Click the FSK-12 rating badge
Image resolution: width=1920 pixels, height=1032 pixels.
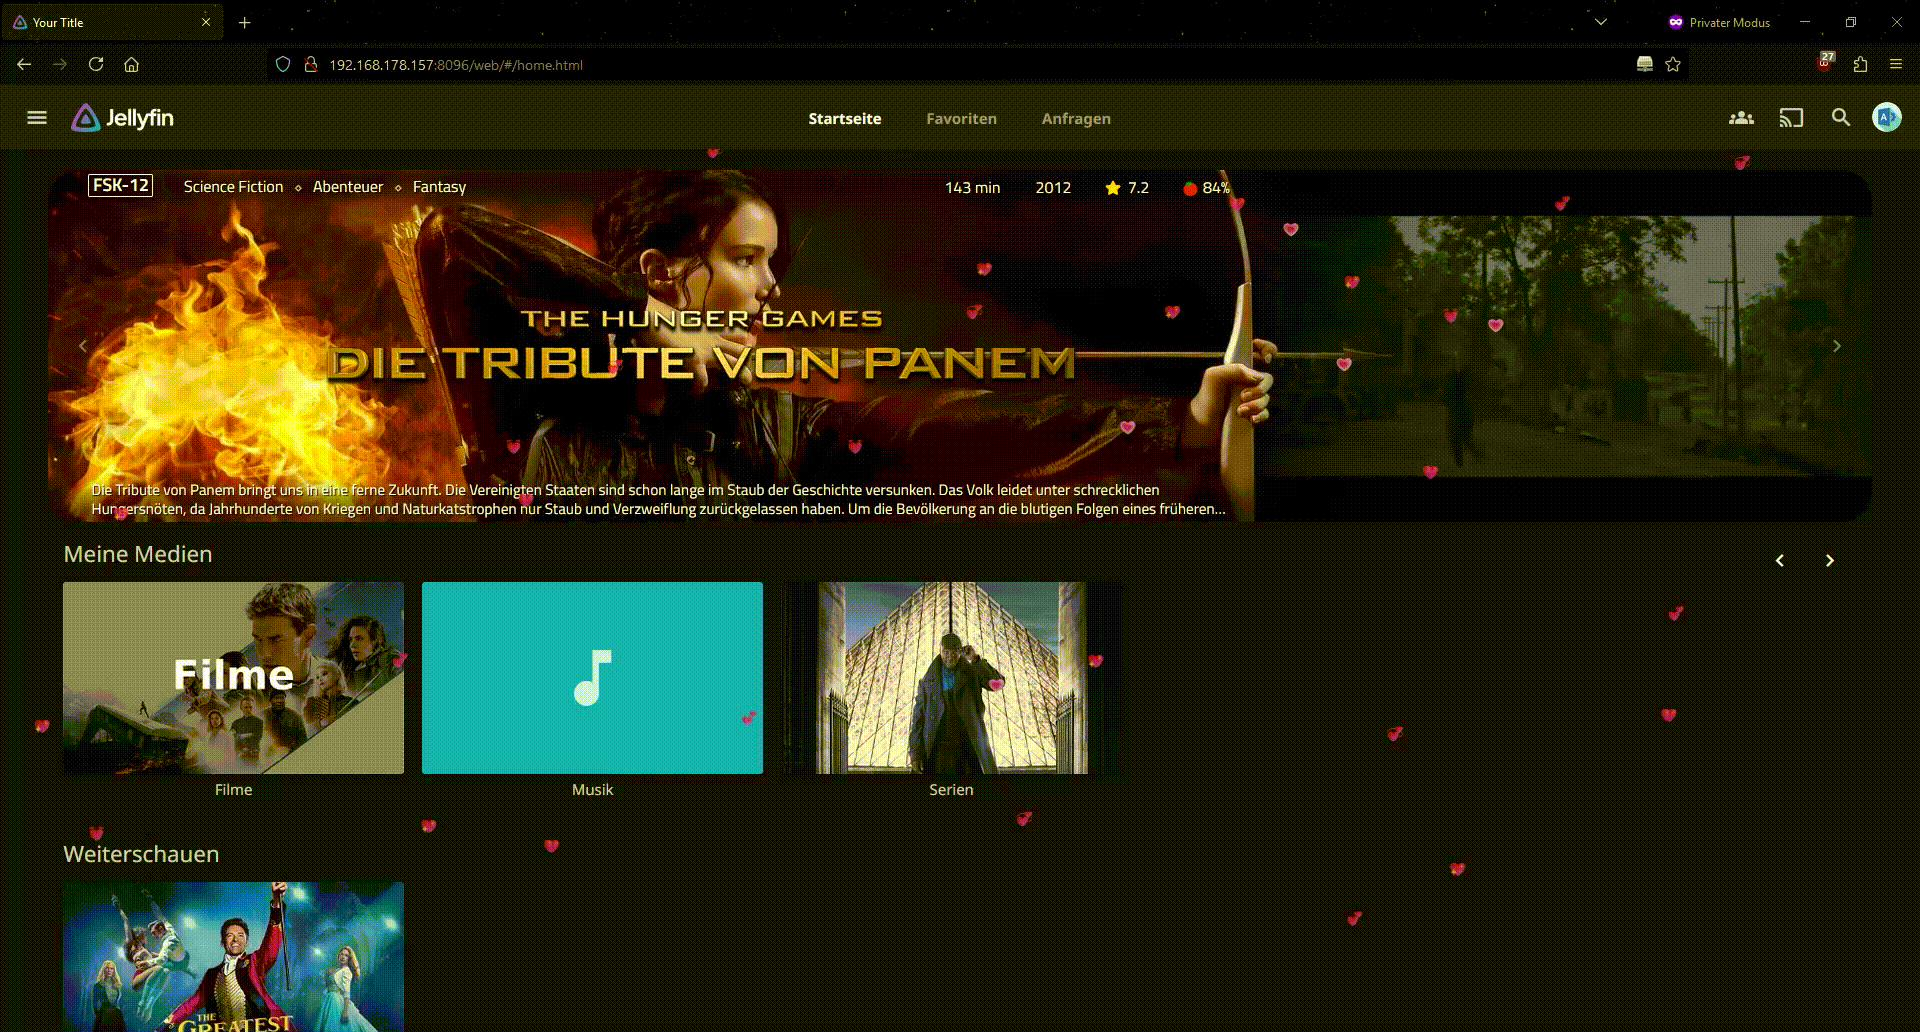120,185
